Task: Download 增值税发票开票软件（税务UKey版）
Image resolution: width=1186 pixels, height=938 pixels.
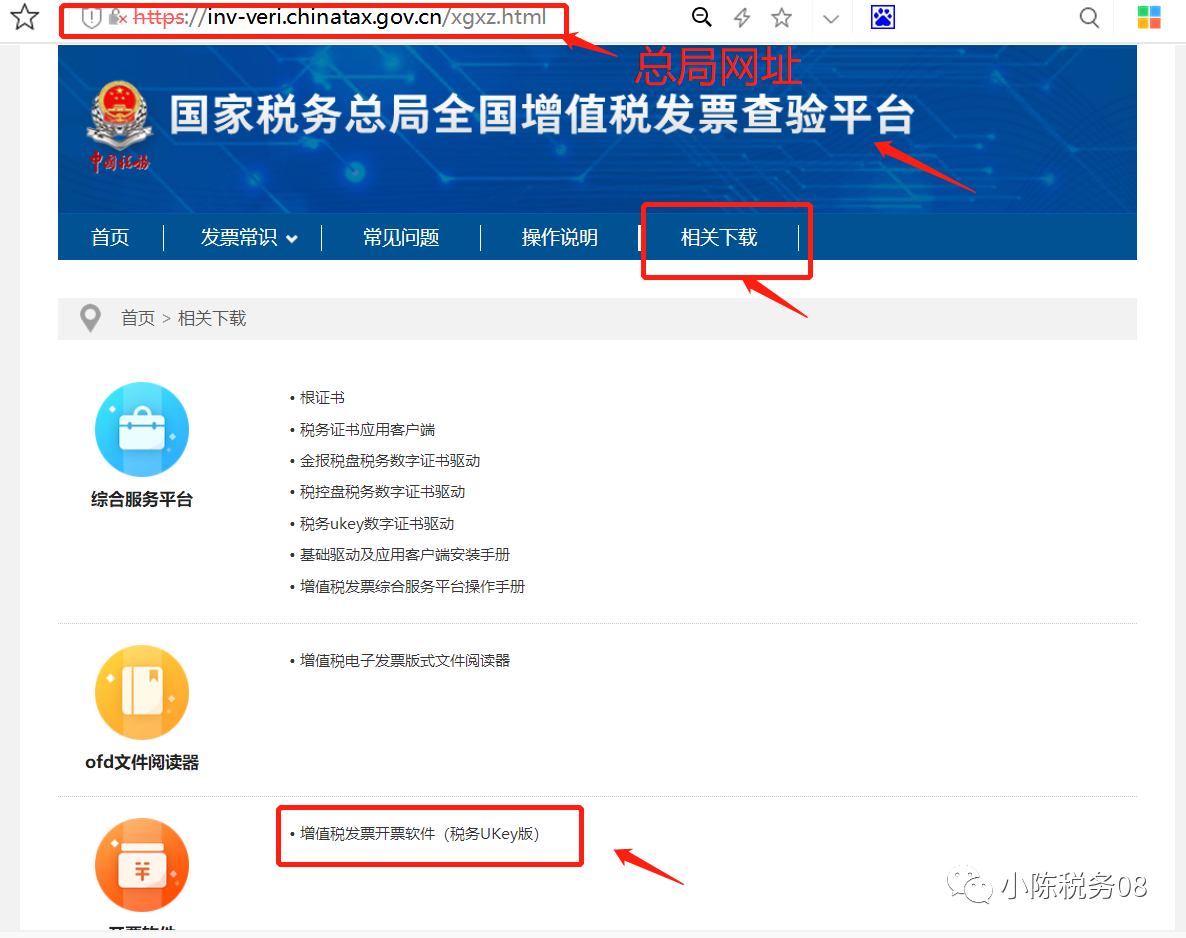Action: [420, 834]
